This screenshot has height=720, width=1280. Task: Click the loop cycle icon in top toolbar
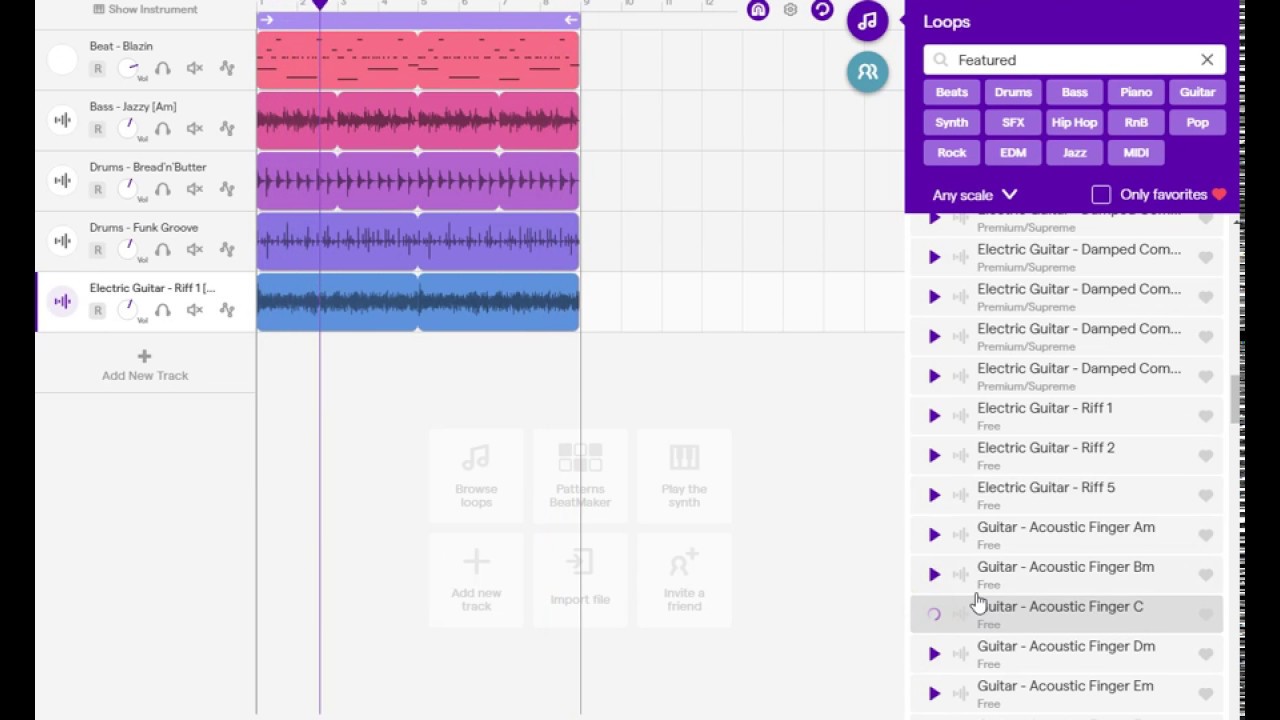822,10
